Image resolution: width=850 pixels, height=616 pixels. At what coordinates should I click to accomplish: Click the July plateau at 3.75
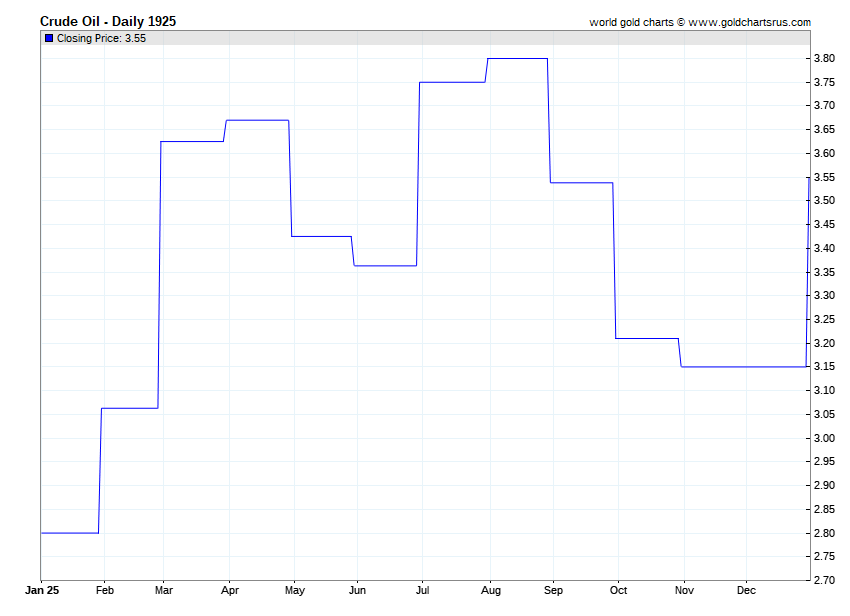[x=452, y=82]
